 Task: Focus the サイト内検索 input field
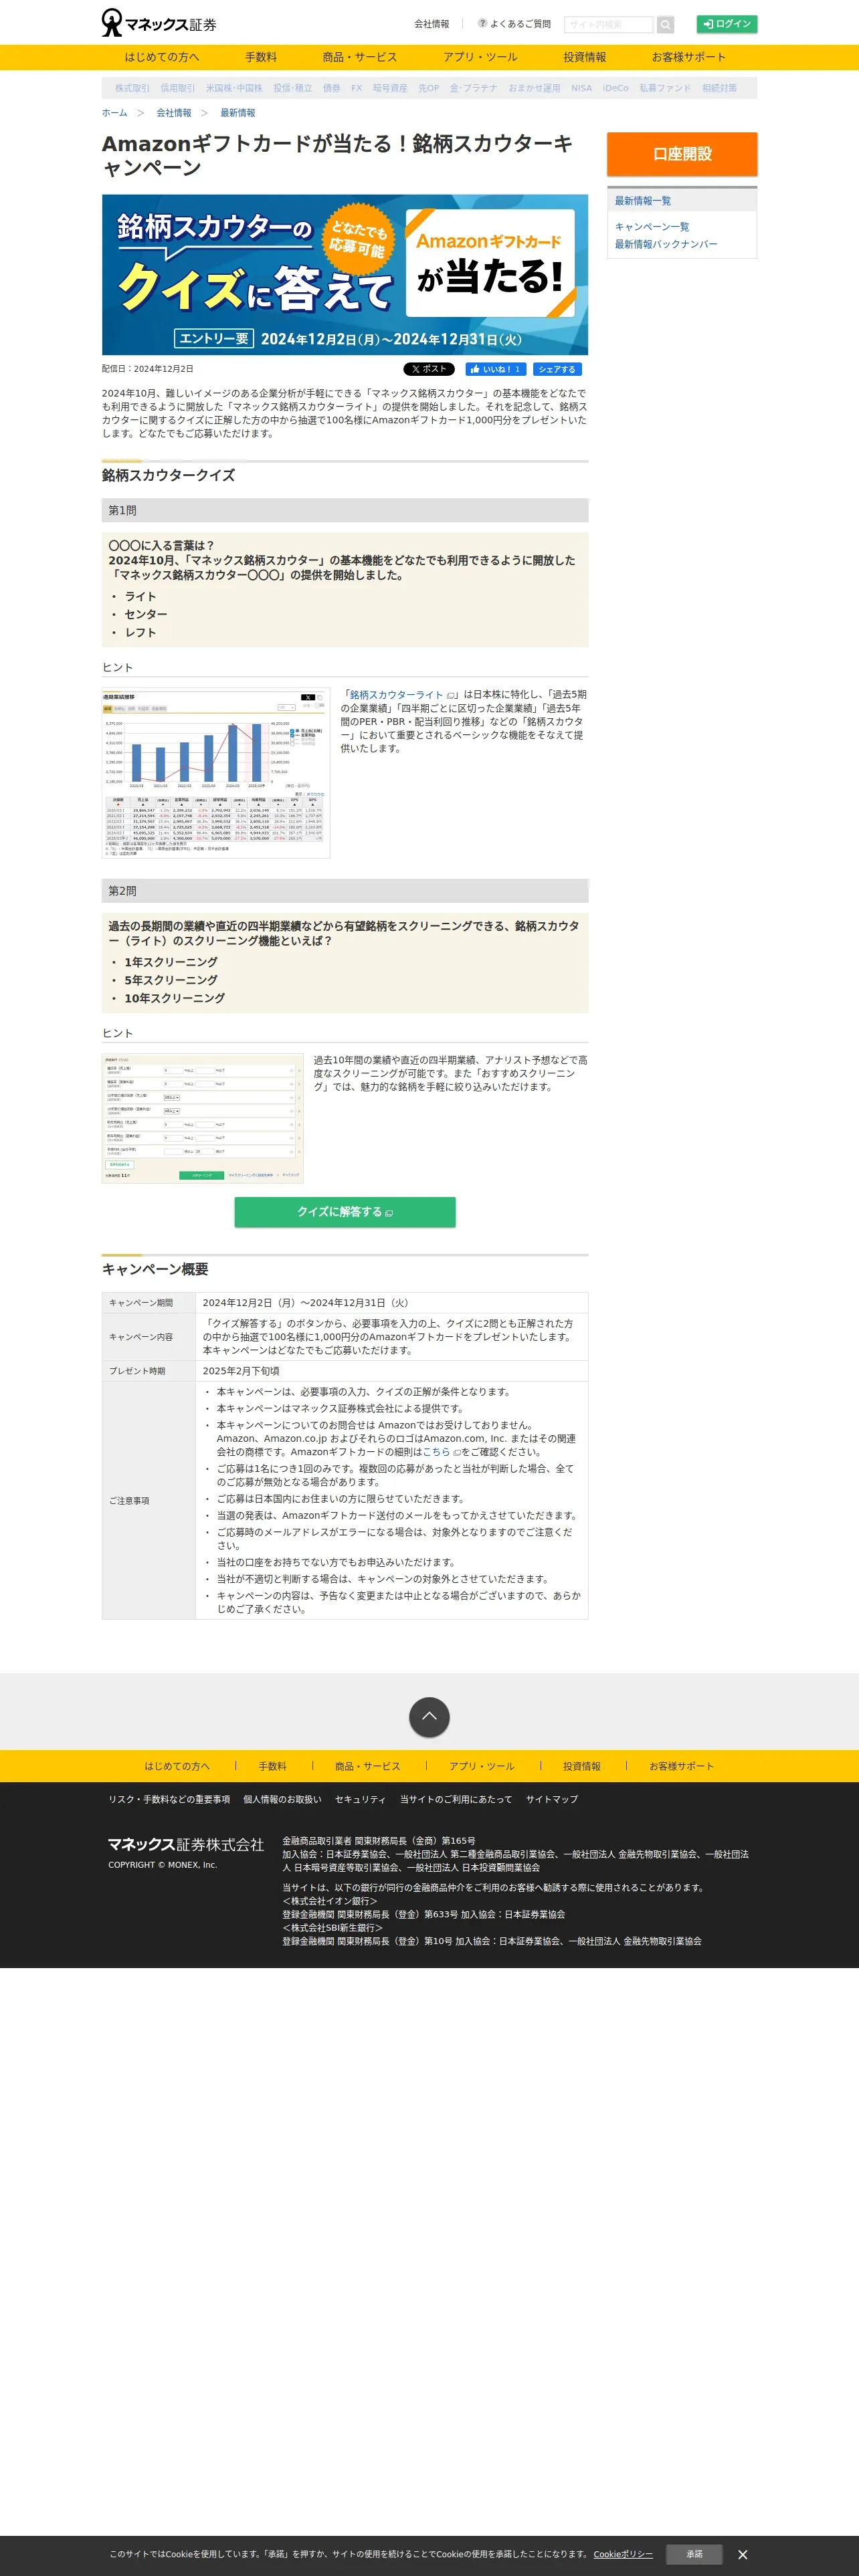click(x=608, y=24)
